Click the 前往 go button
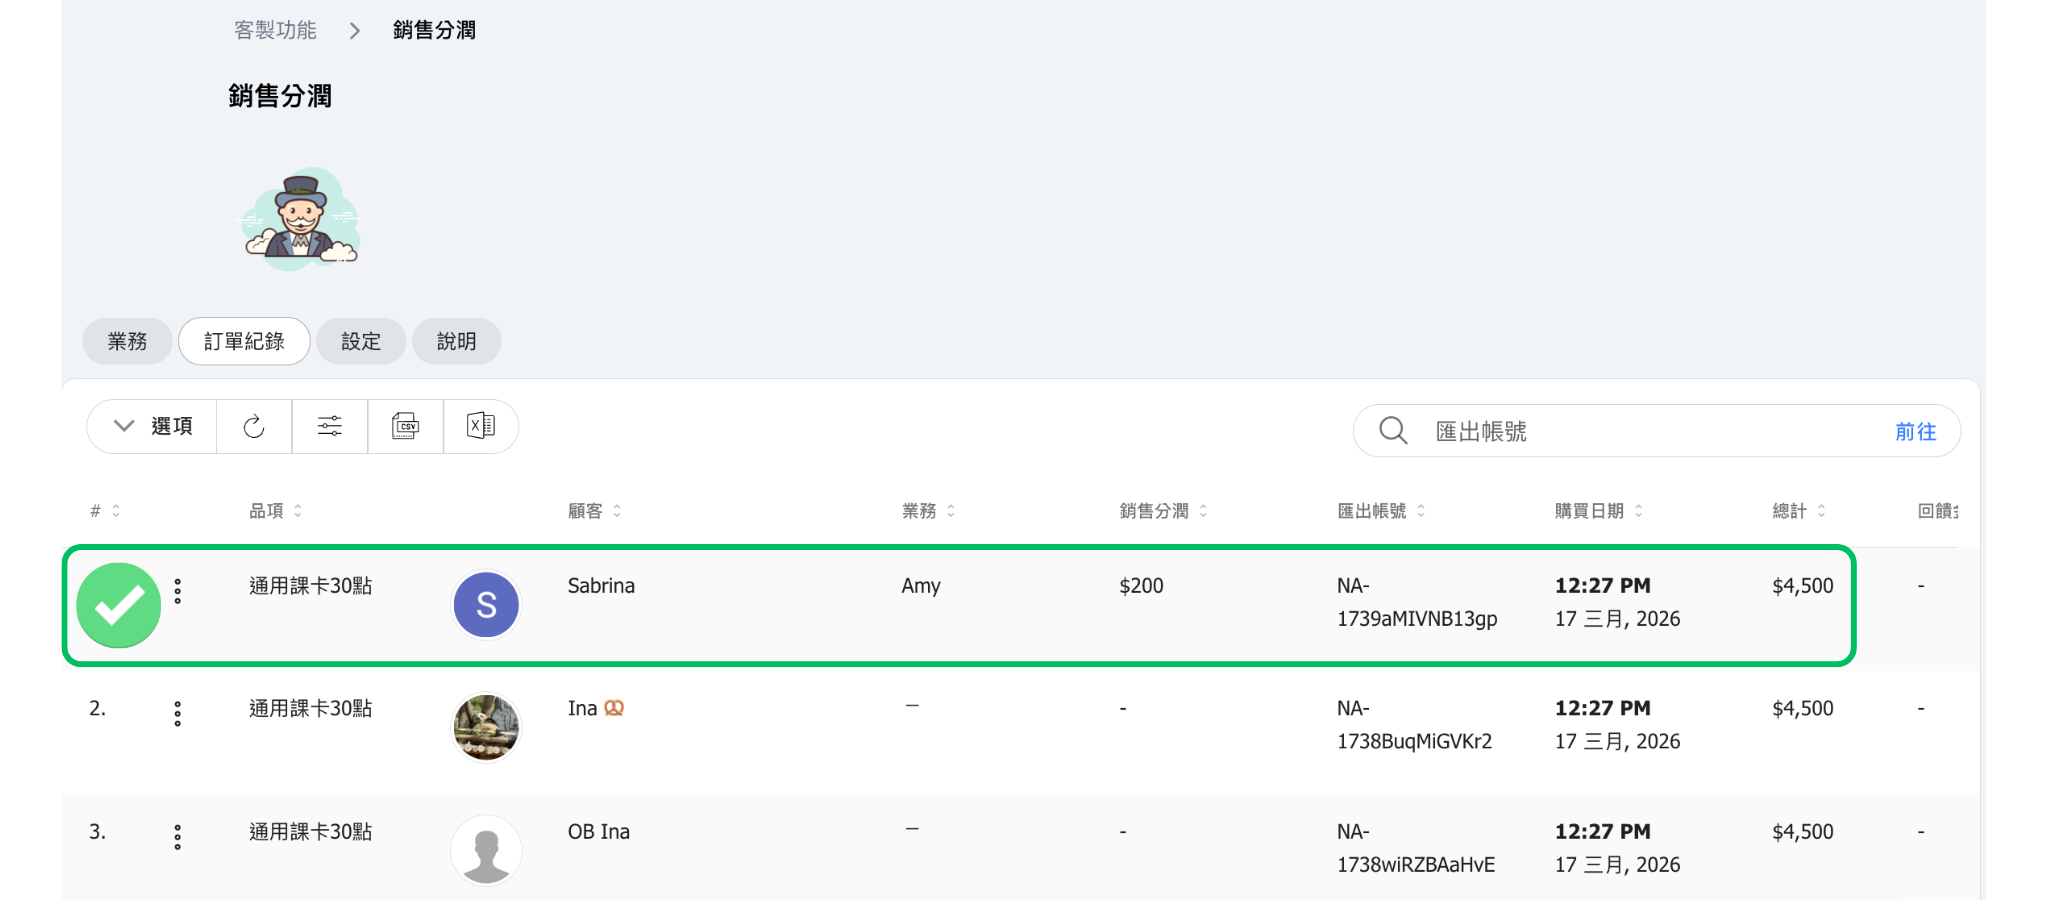Image resolution: width=2048 pixels, height=900 pixels. click(1915, 432)
